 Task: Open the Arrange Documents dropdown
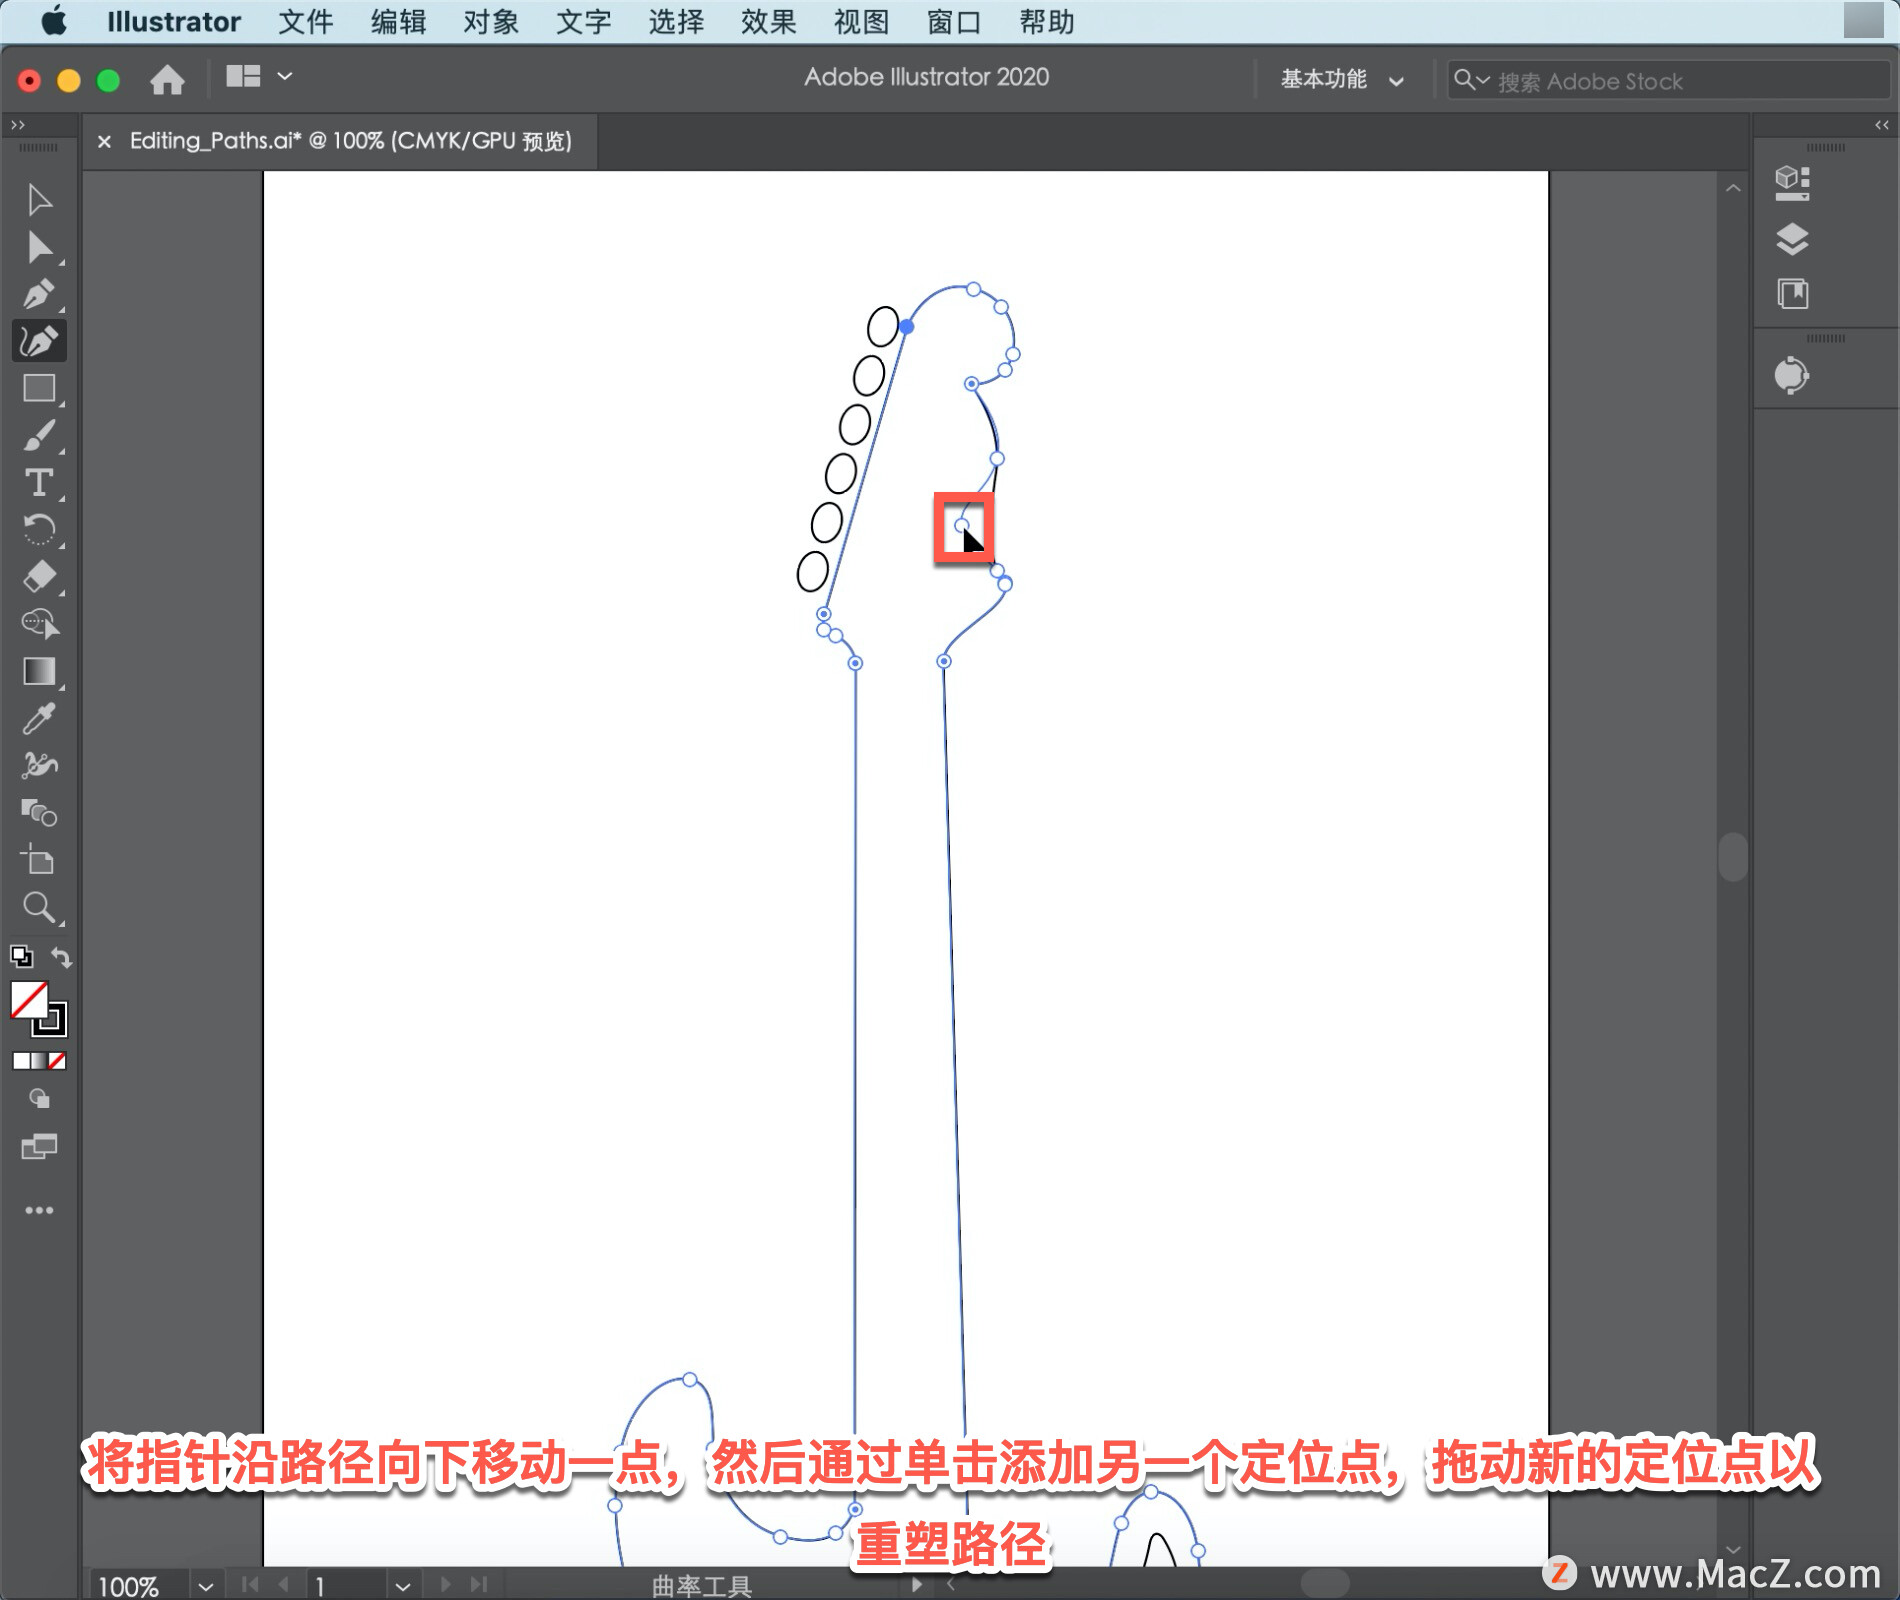(259, 76)
